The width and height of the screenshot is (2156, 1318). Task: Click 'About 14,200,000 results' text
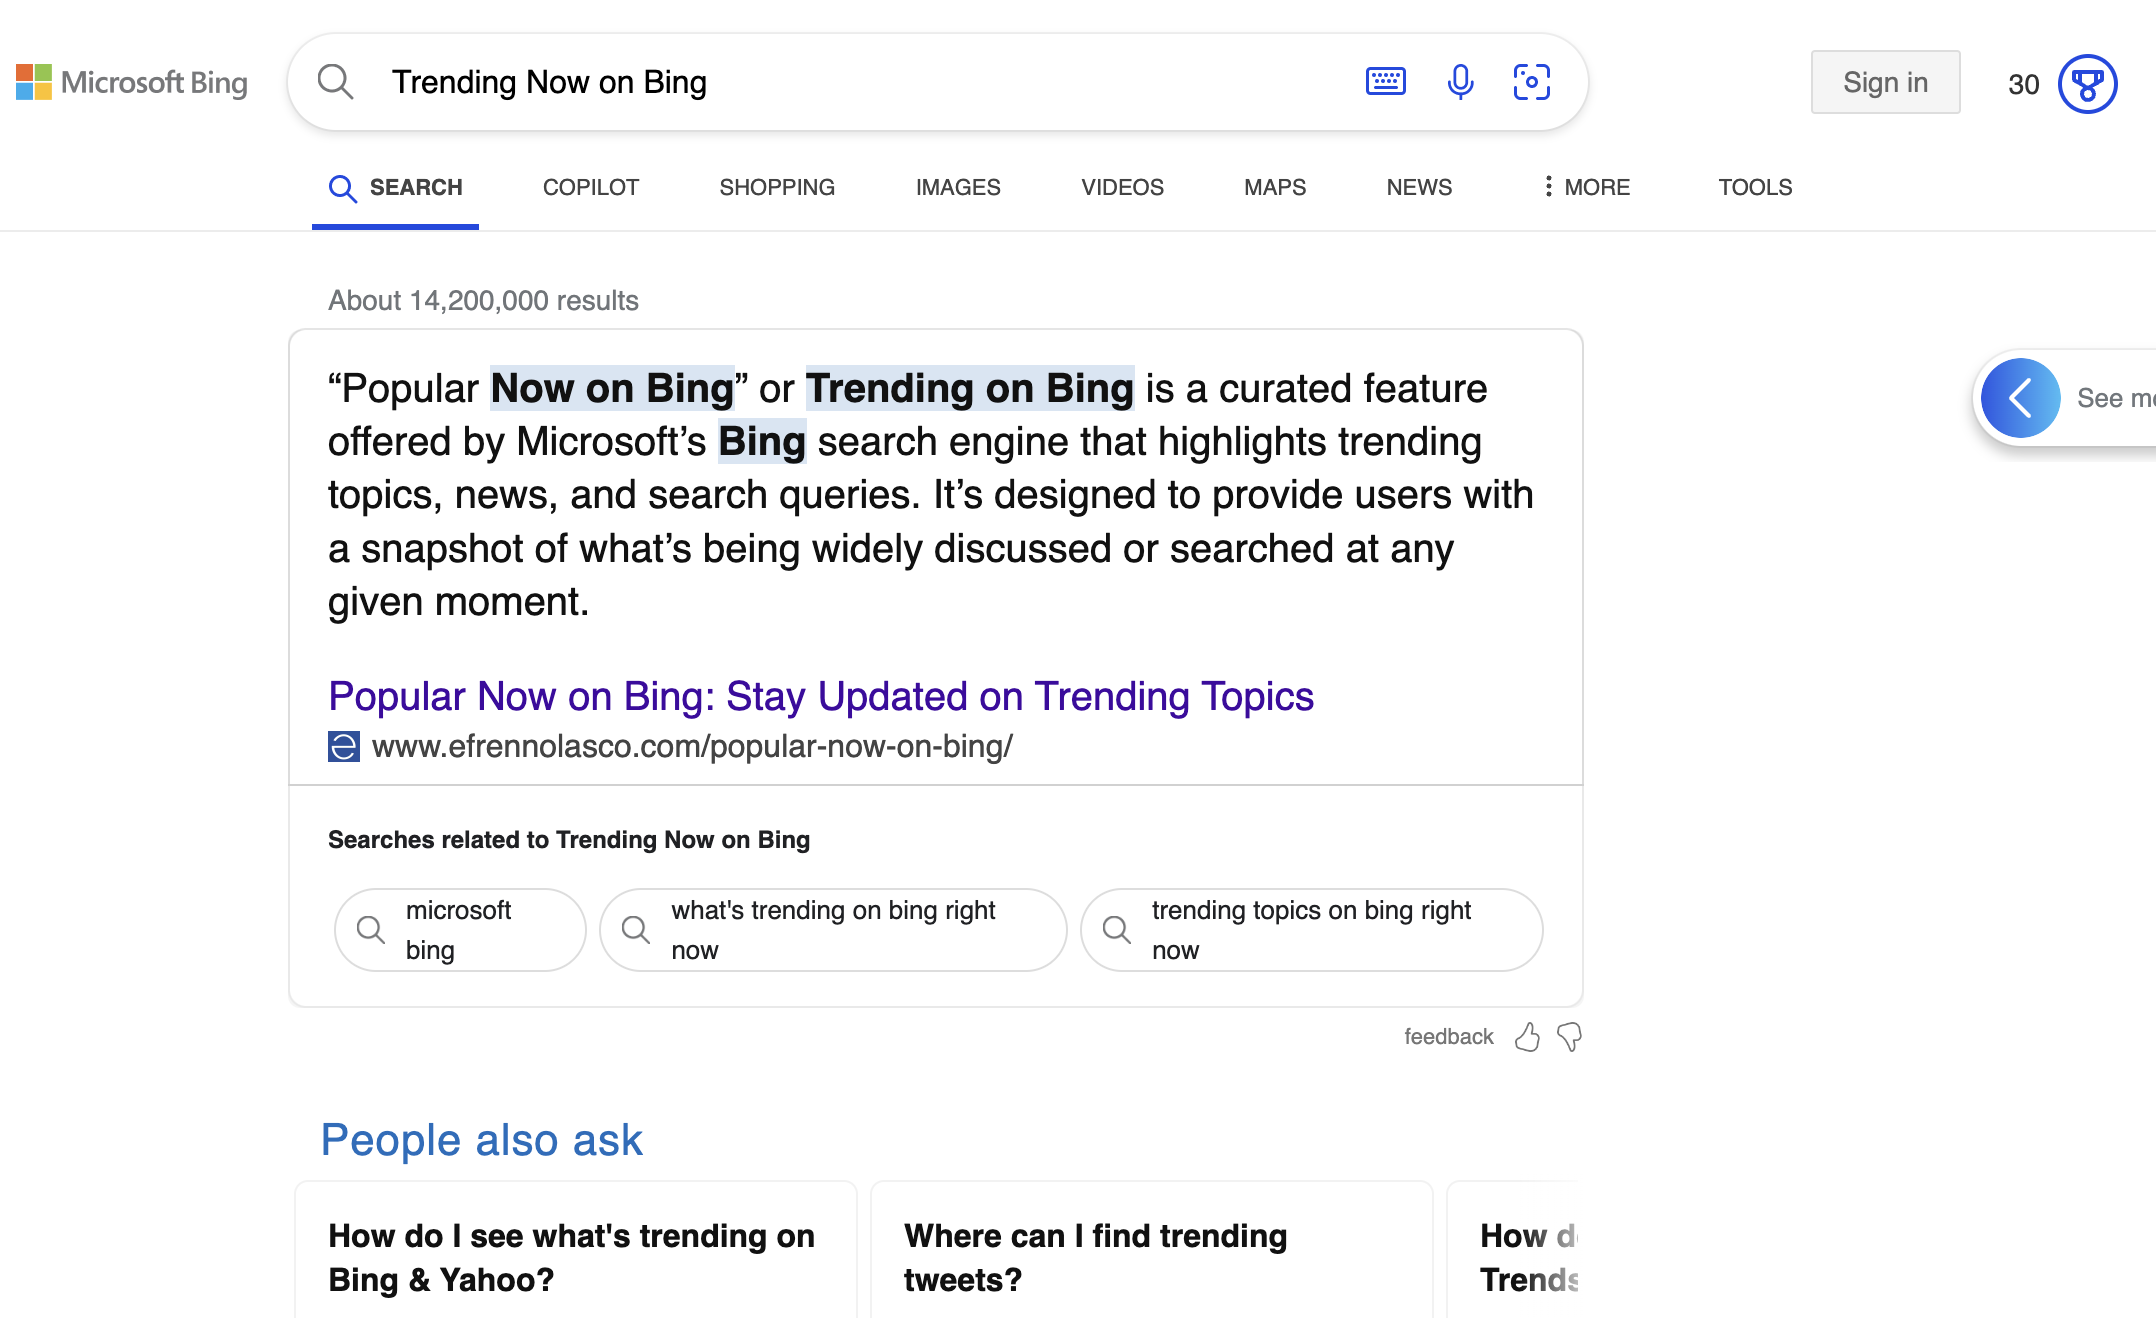click(483, 300)
